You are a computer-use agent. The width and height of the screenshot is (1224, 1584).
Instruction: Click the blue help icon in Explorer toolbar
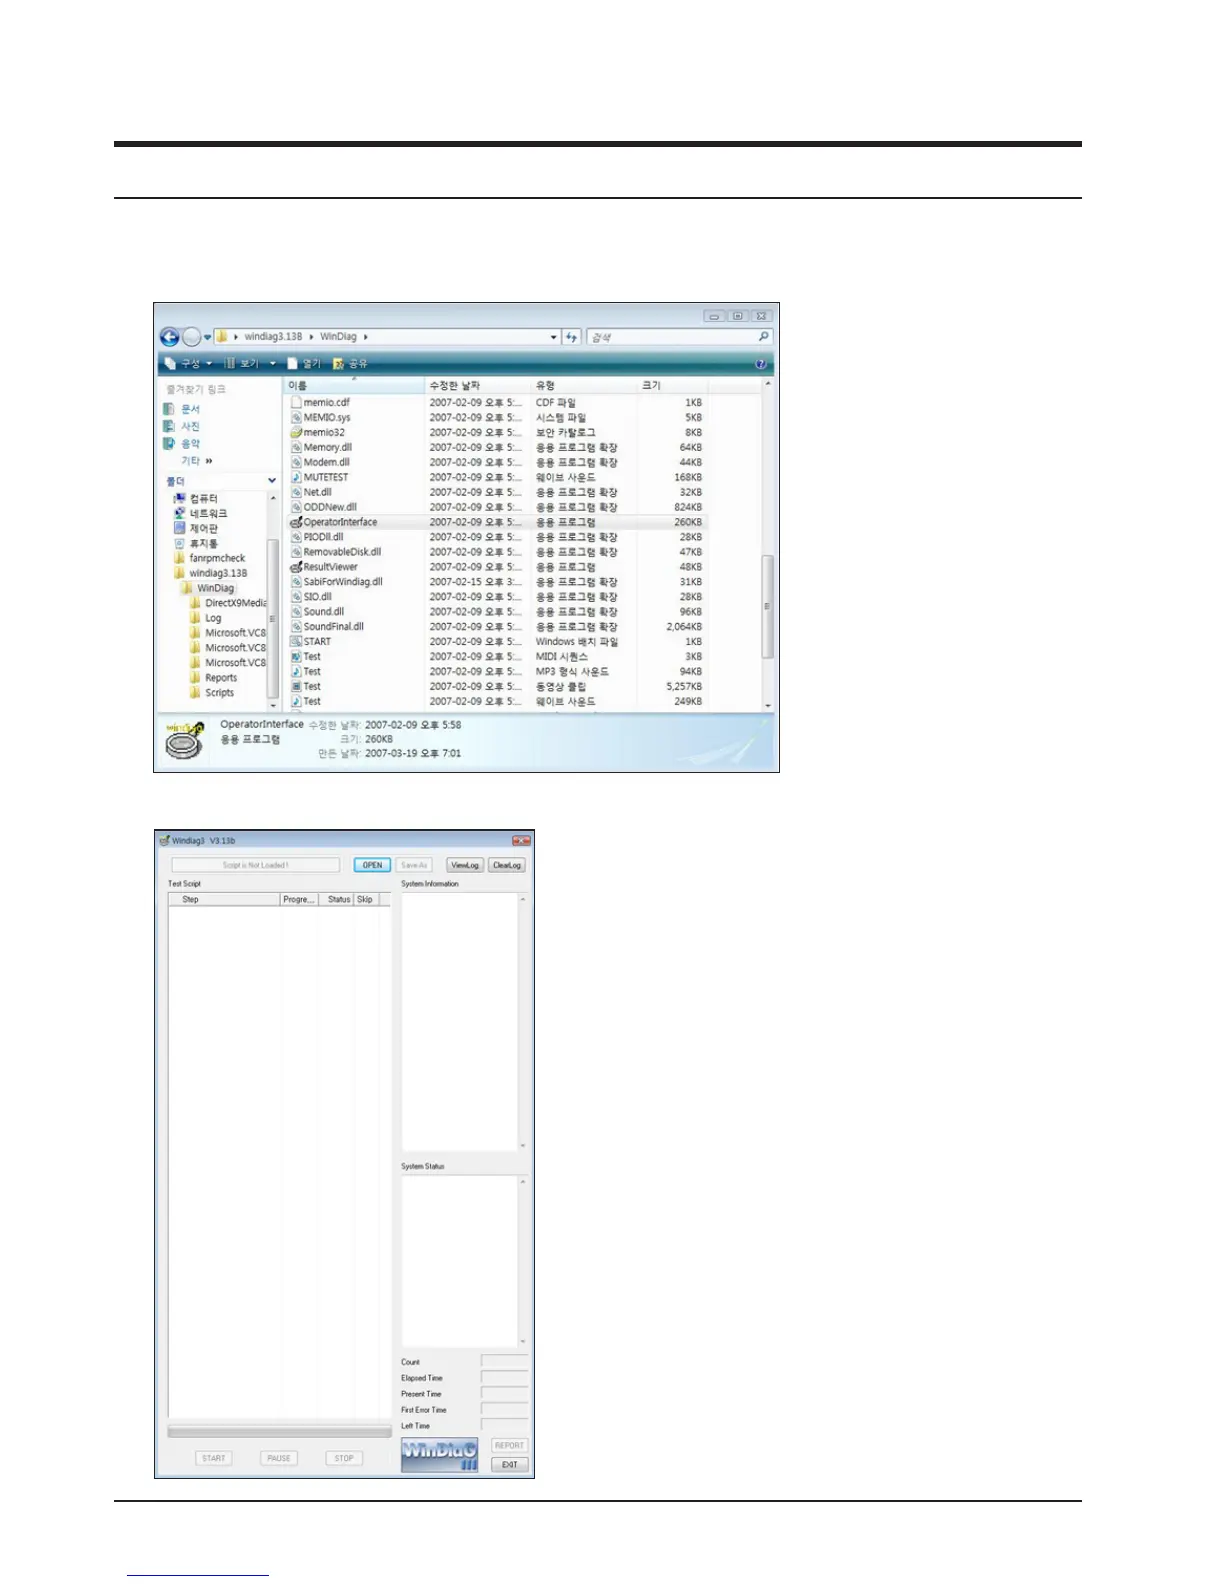point(761,364)
